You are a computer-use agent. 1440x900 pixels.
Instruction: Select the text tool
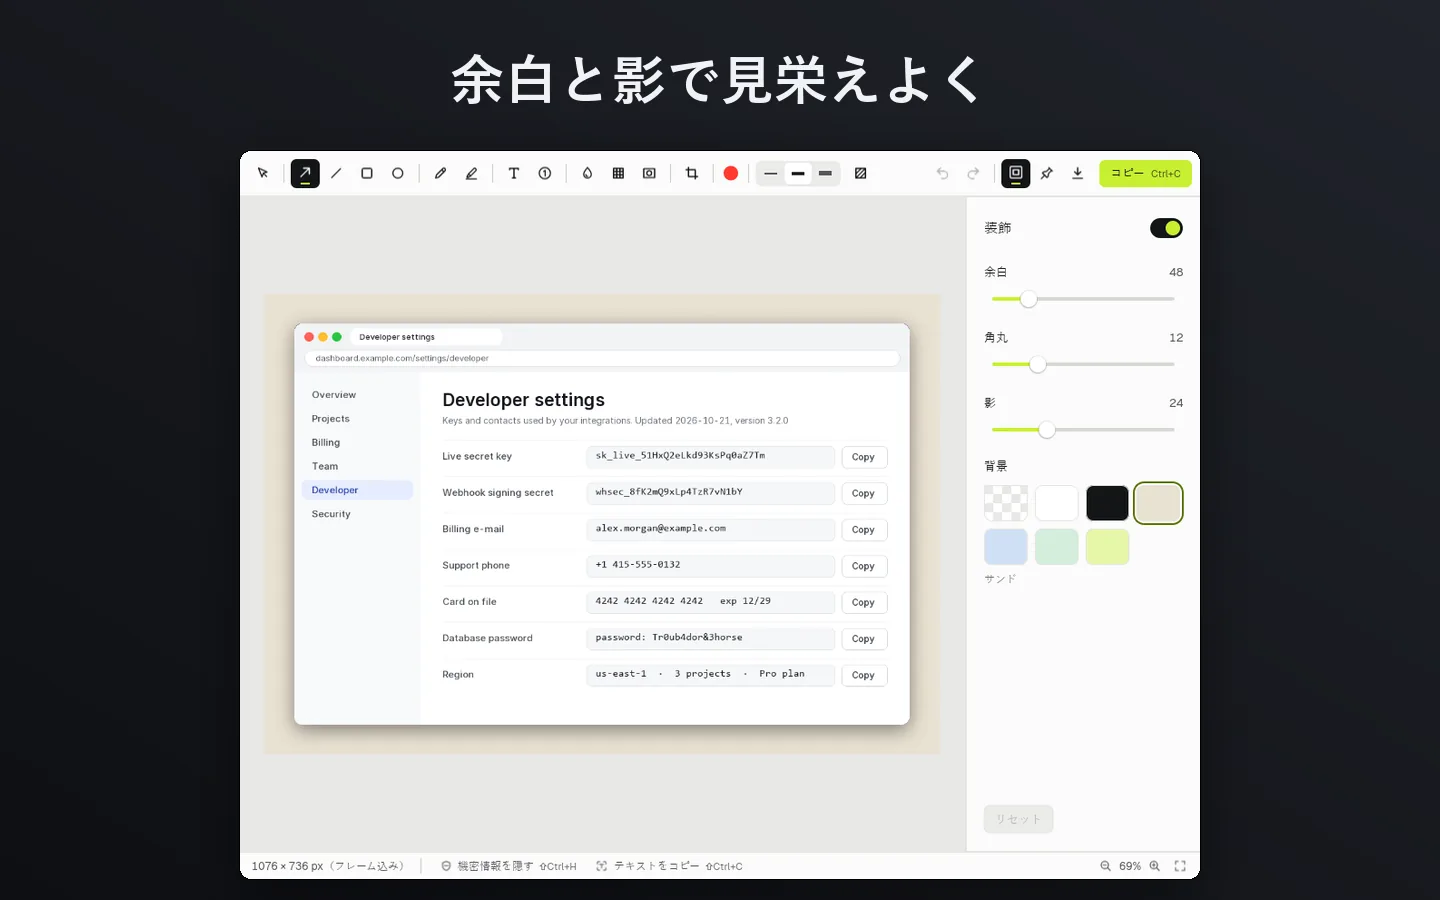[x=514, y=173]
